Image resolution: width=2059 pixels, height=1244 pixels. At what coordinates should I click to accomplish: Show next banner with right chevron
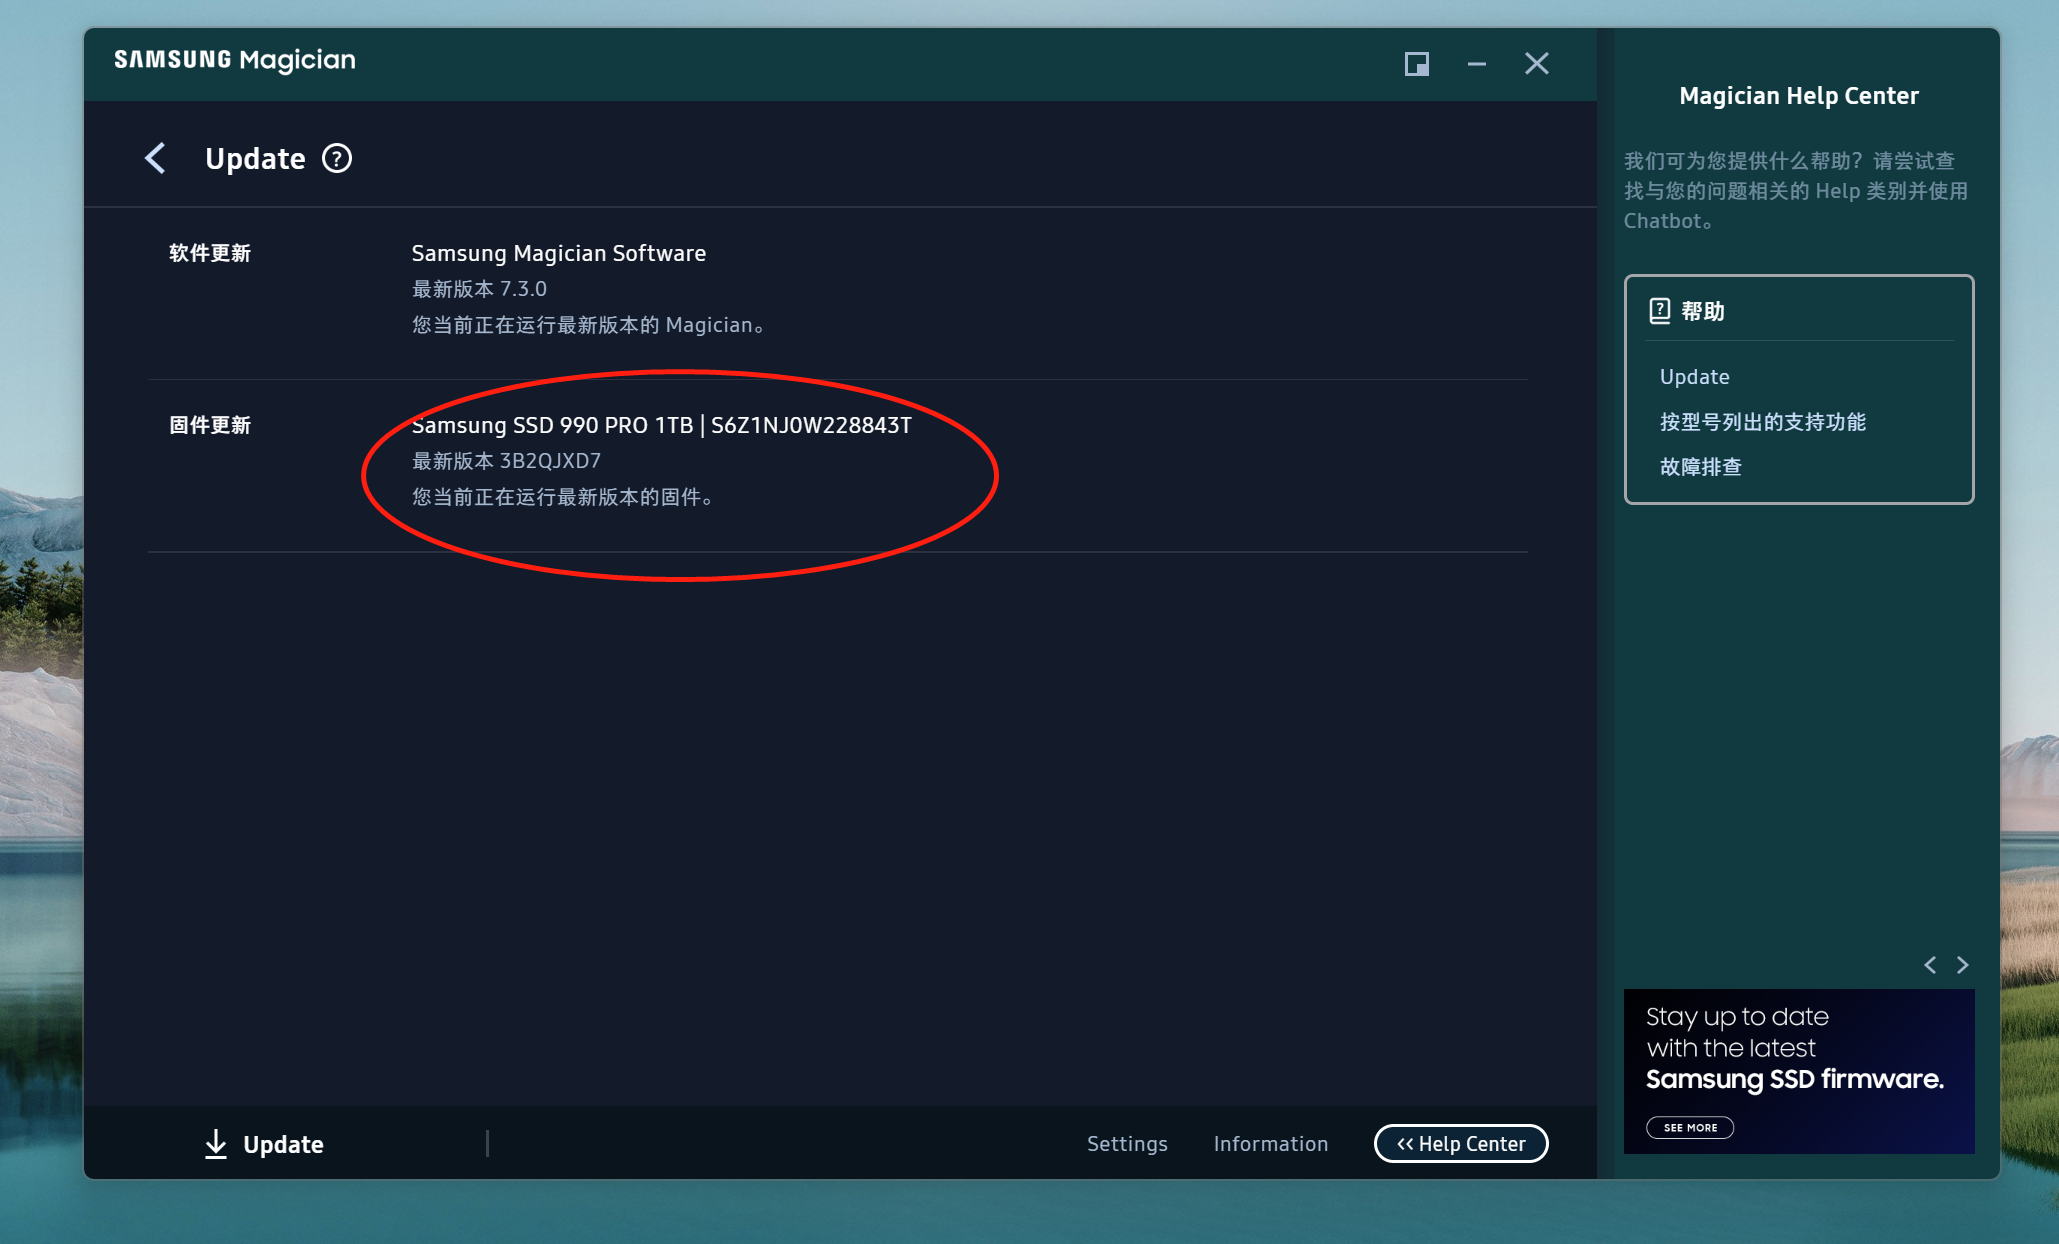(x=1962, y=964)
